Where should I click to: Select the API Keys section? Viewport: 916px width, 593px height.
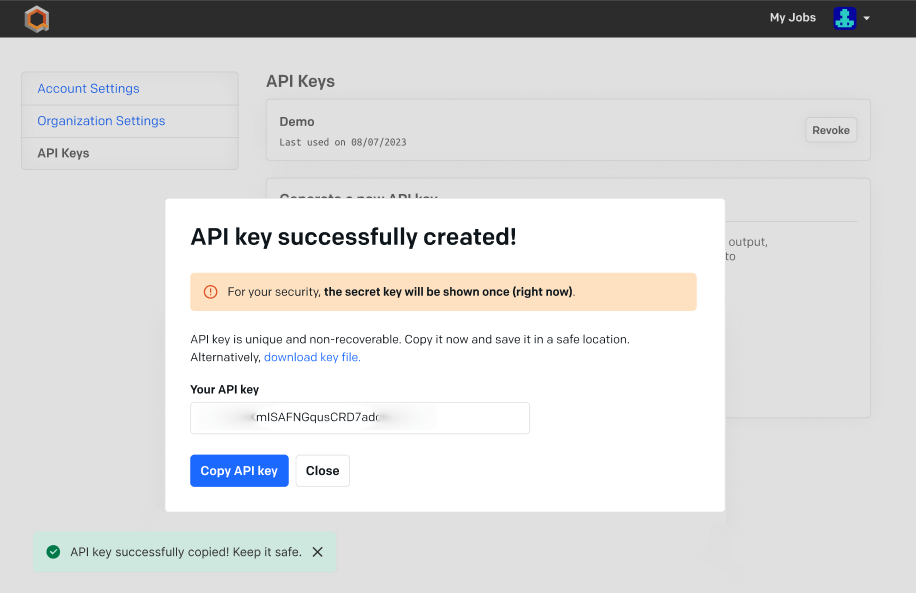point(64,152)
